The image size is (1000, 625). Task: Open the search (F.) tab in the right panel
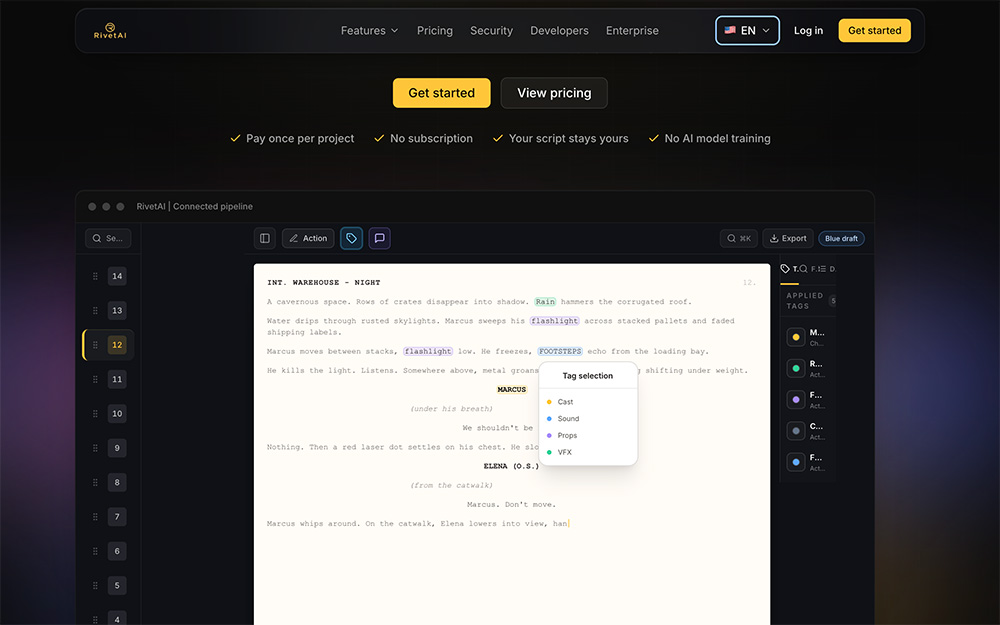pos(808,269)
